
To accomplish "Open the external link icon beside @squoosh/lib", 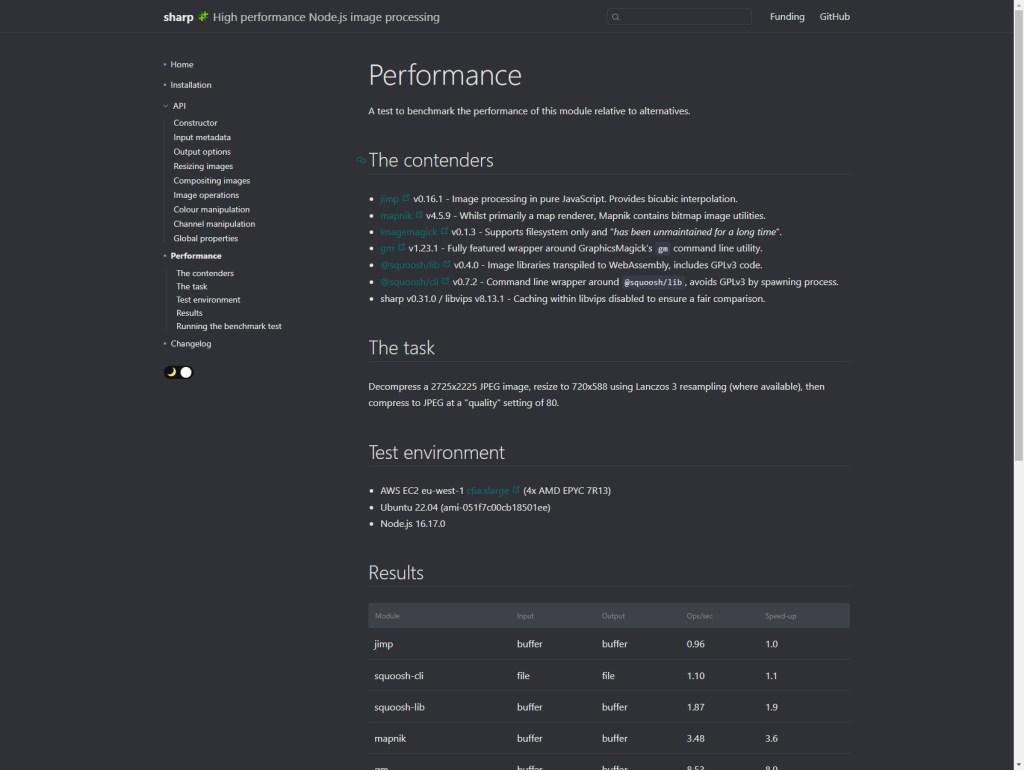I will pos(445,265).
